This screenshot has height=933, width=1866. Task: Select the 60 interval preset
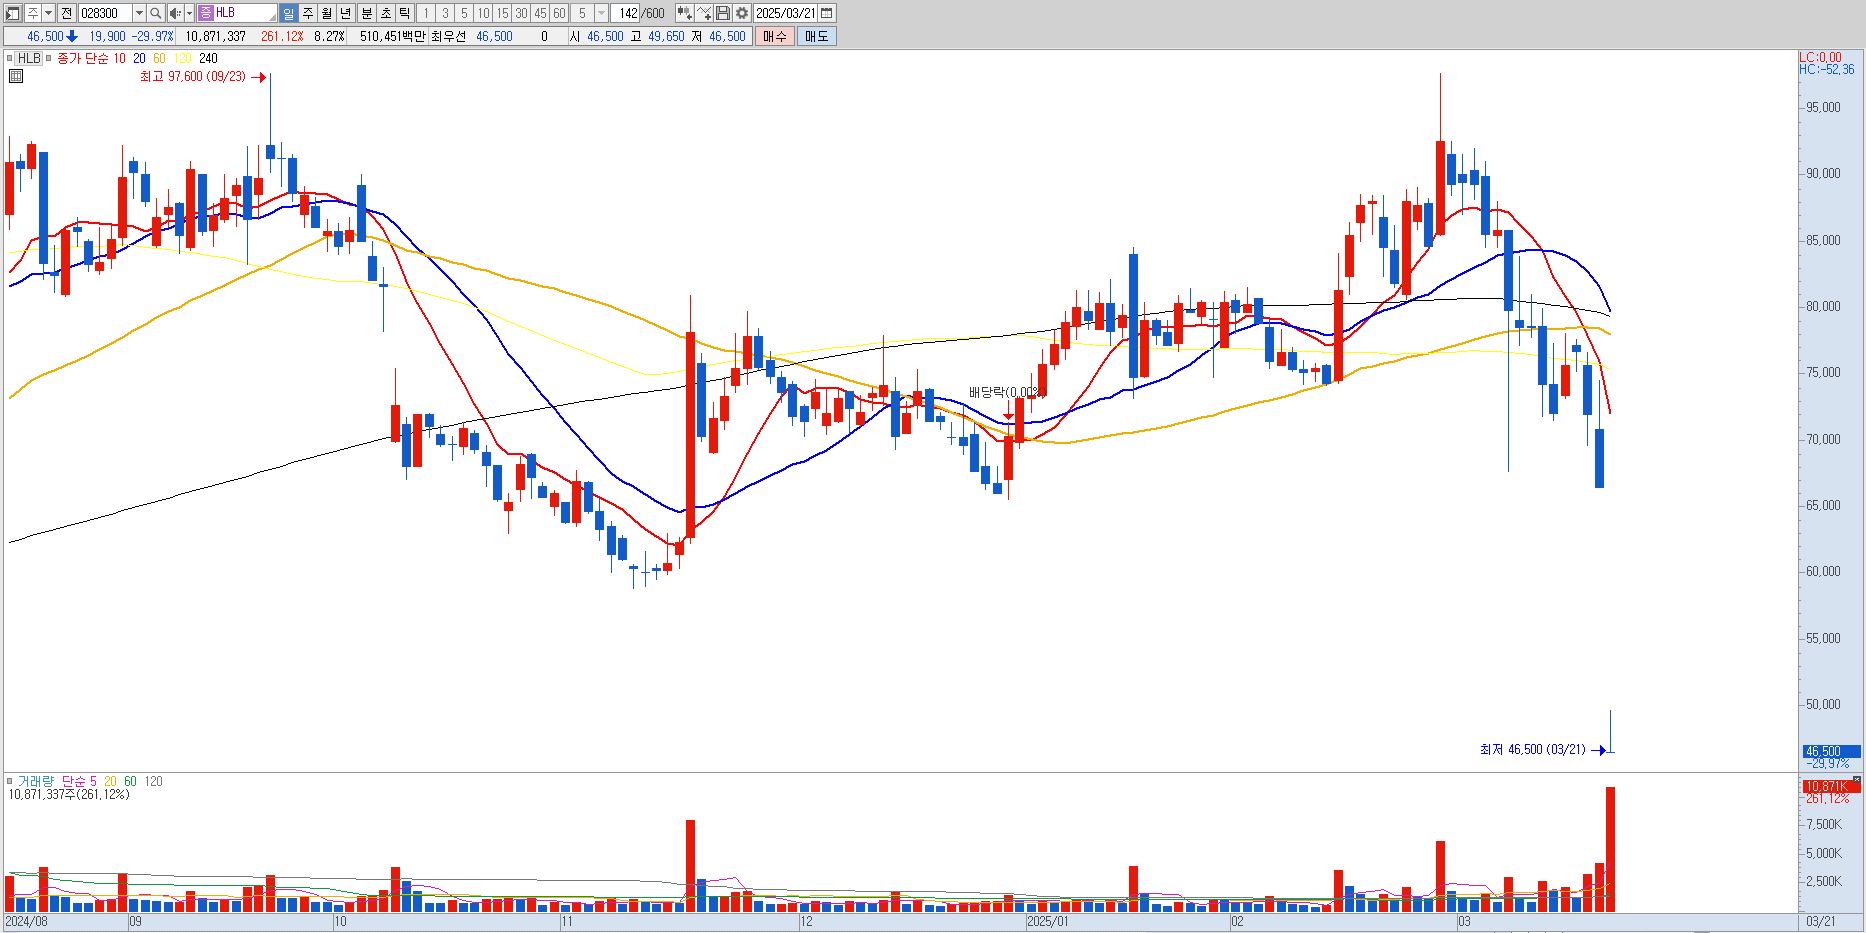(559, 13)
